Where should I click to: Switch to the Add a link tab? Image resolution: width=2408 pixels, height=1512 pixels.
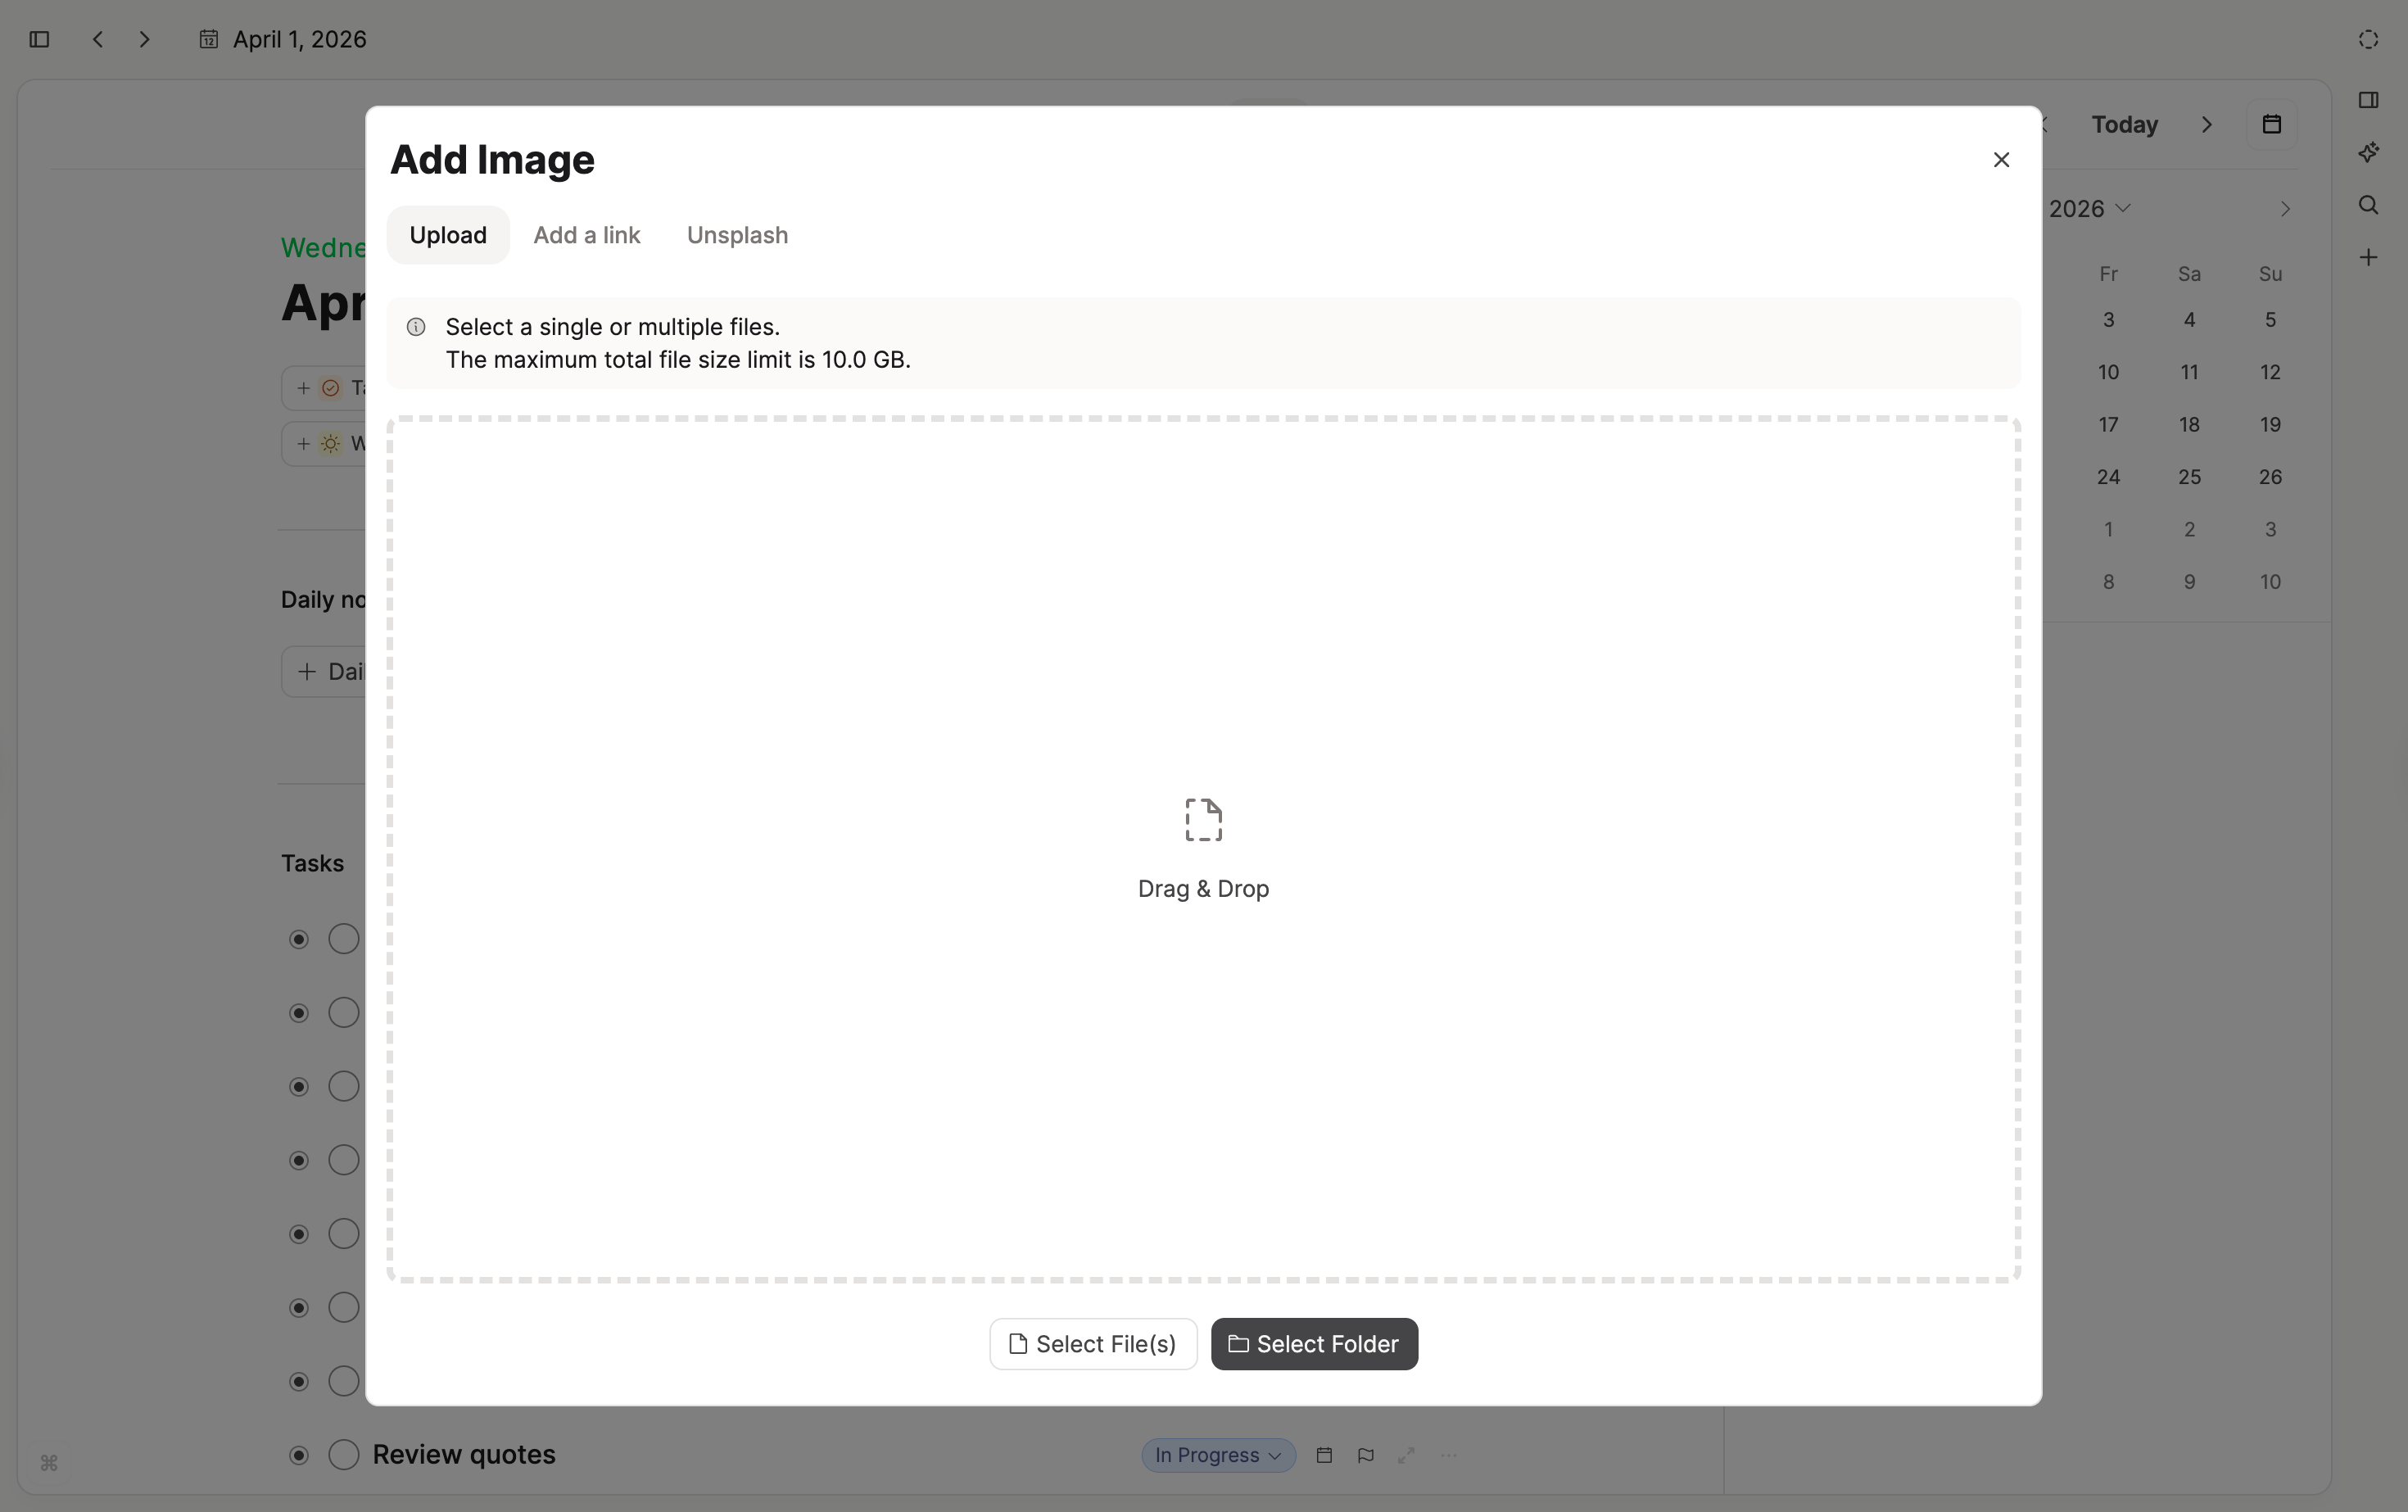587,234
